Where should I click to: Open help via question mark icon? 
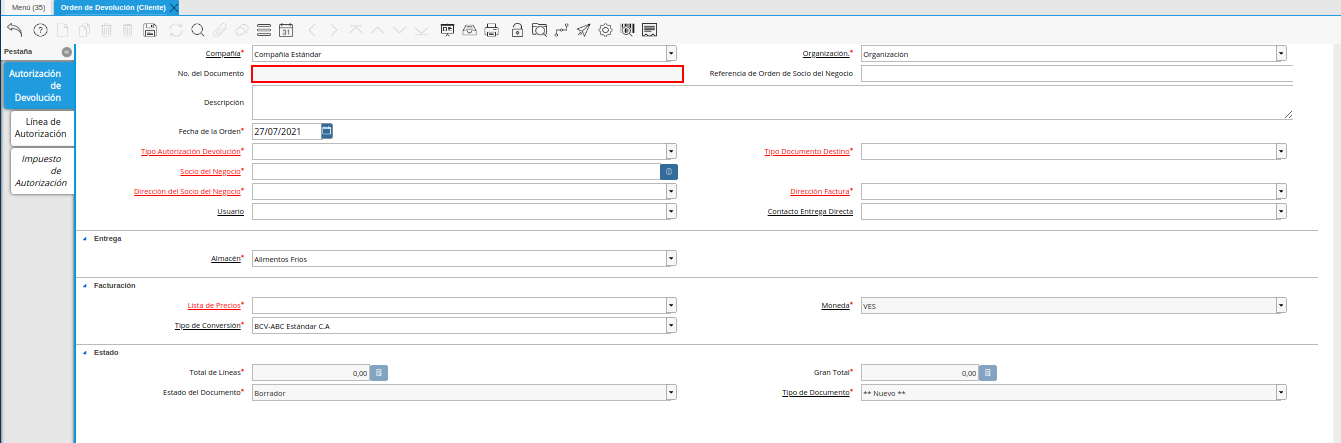[41, 30]
